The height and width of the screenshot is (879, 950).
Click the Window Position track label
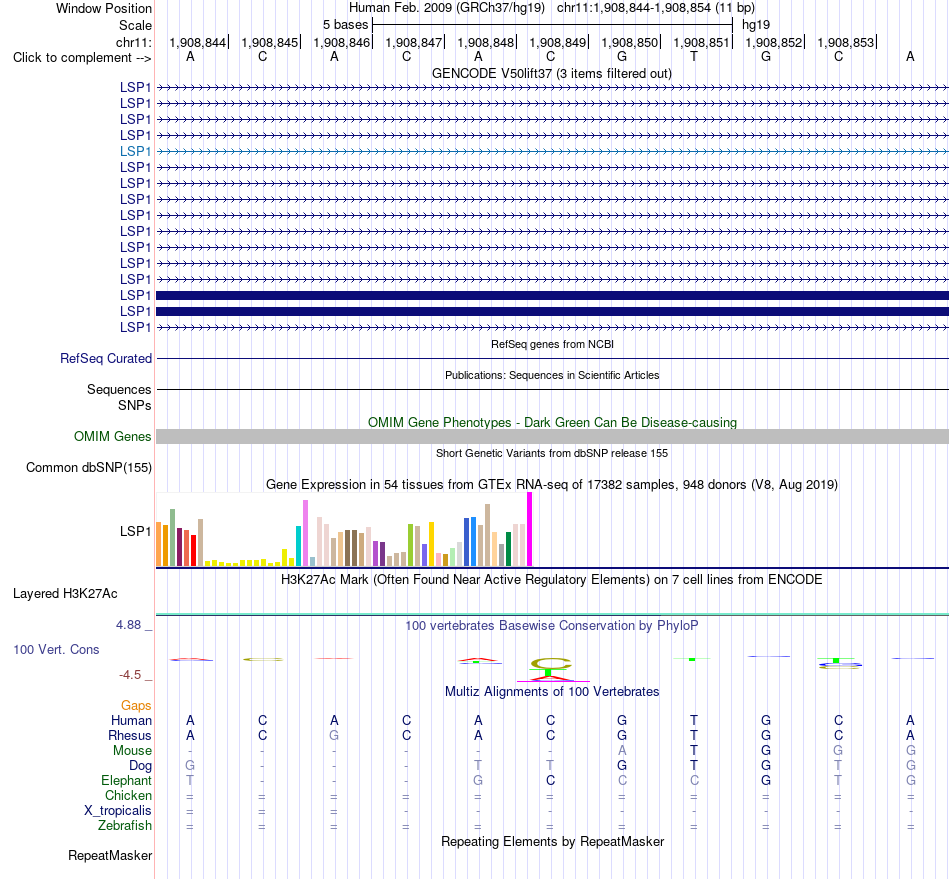(x=104, y=8)
